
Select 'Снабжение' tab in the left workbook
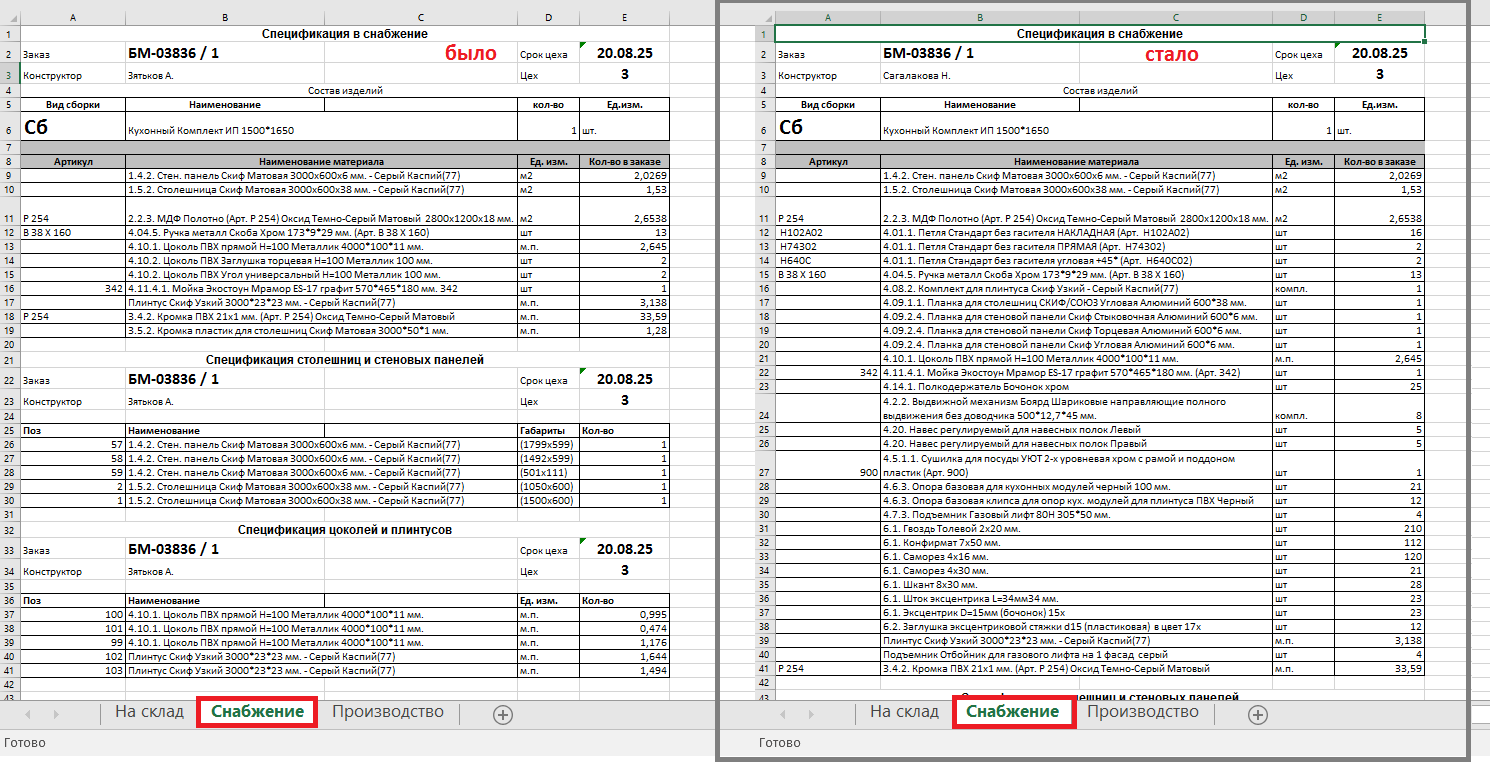[x=258, y=712]
